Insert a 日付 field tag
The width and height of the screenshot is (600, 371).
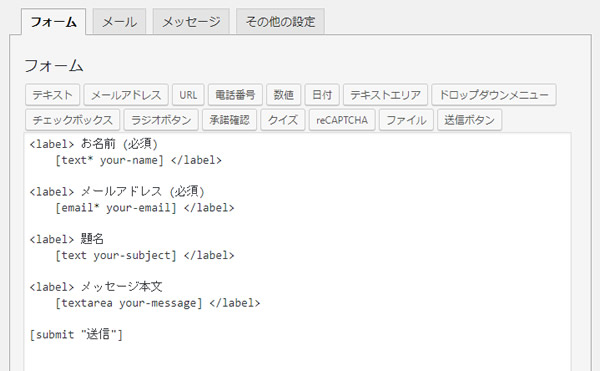[322, 95]
